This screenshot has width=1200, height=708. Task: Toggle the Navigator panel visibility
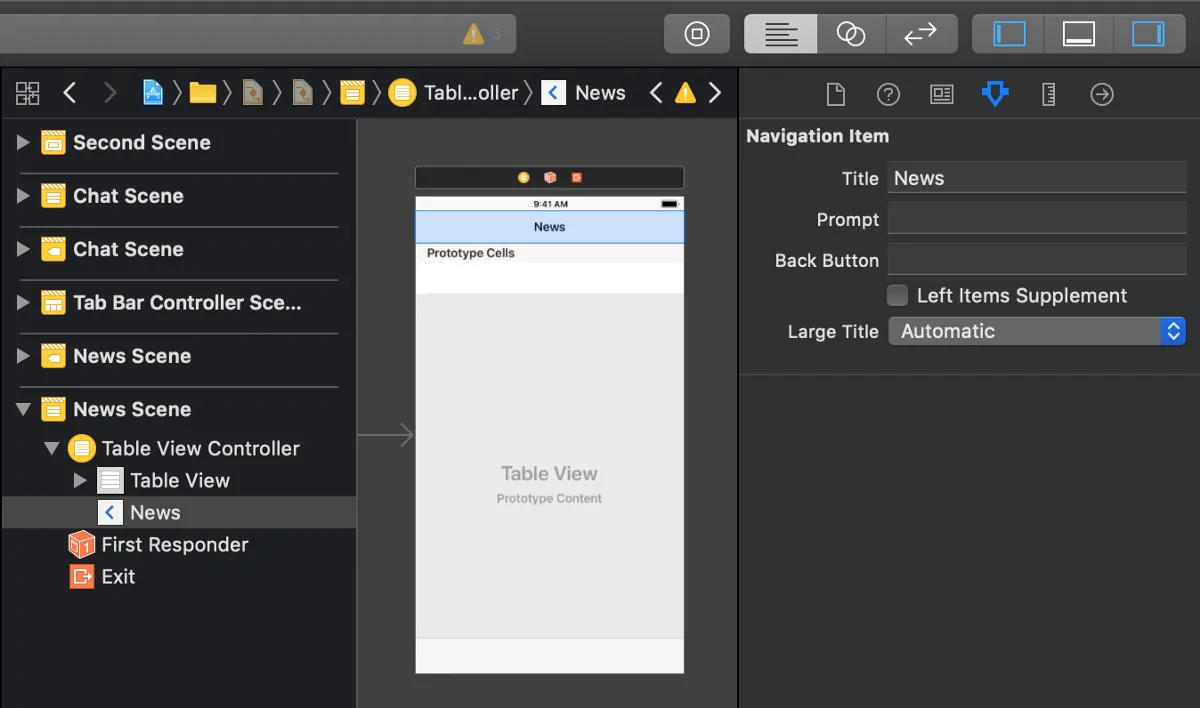tap(1009, 34)
